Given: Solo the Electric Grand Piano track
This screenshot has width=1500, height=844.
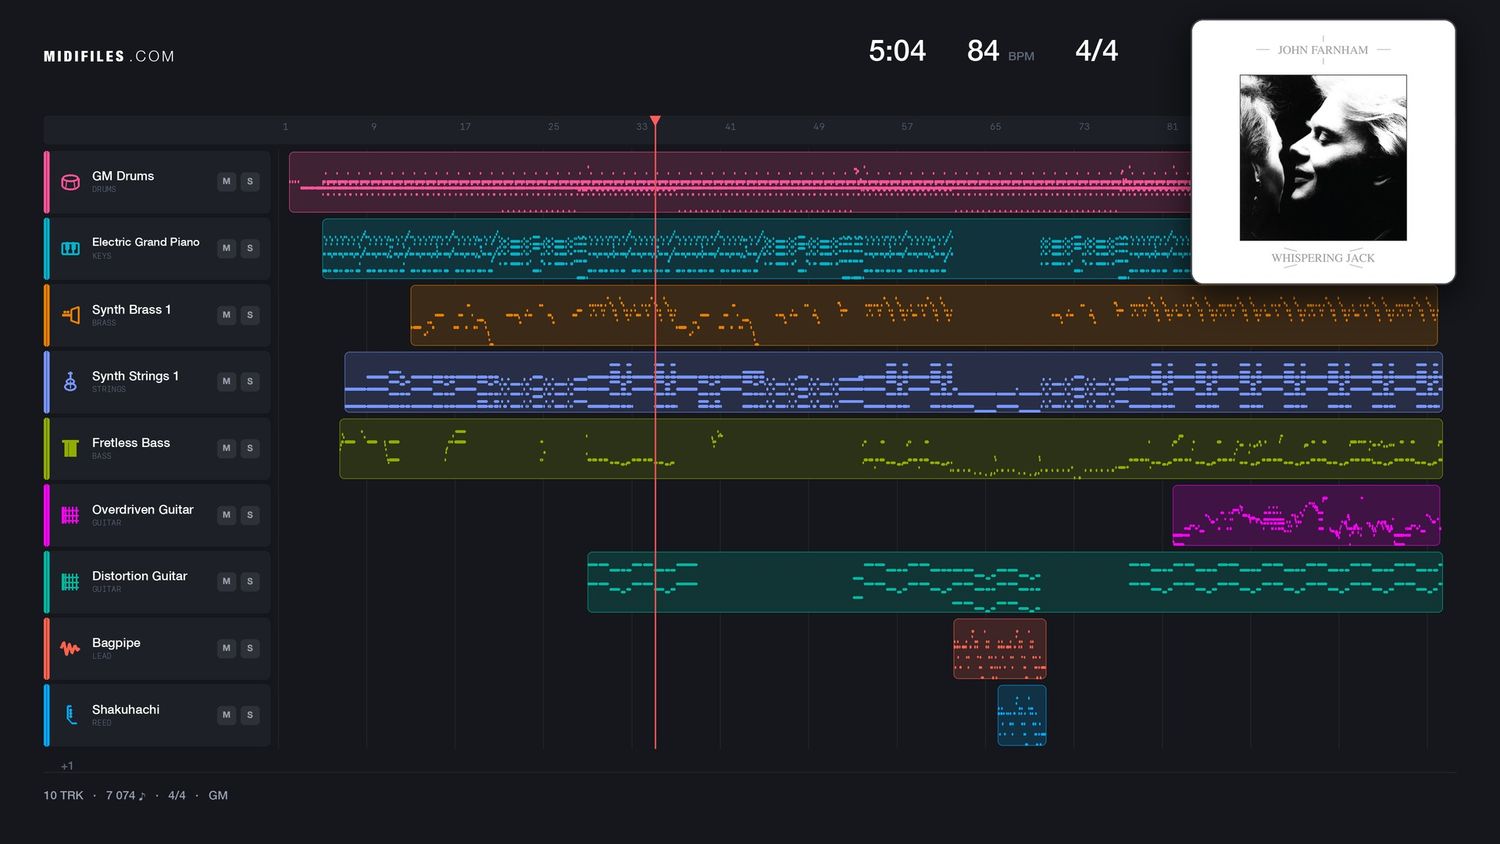Looking at the screenshot, I should click(x=250, y=248).
